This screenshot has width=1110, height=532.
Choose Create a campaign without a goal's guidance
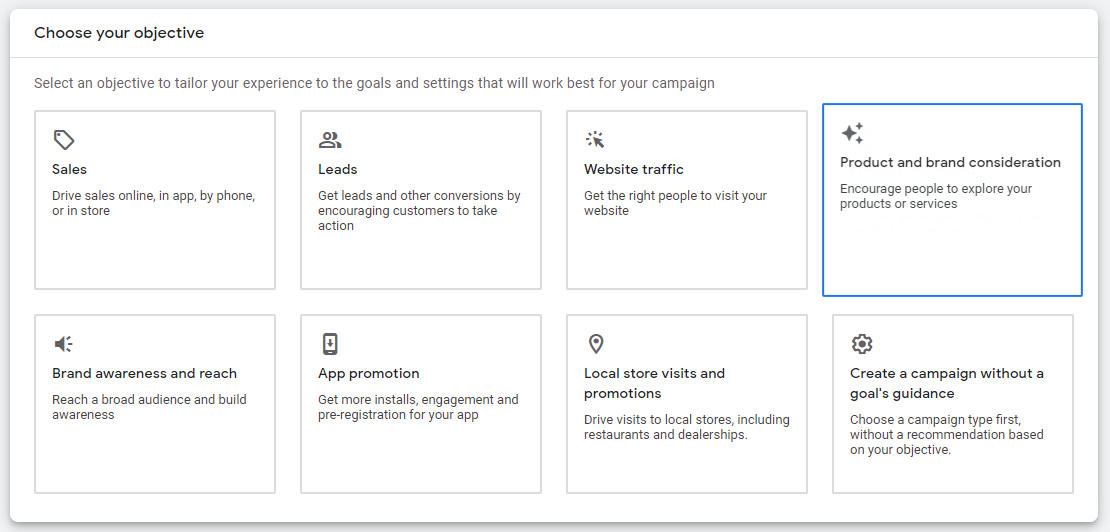(x=946, y=383)
